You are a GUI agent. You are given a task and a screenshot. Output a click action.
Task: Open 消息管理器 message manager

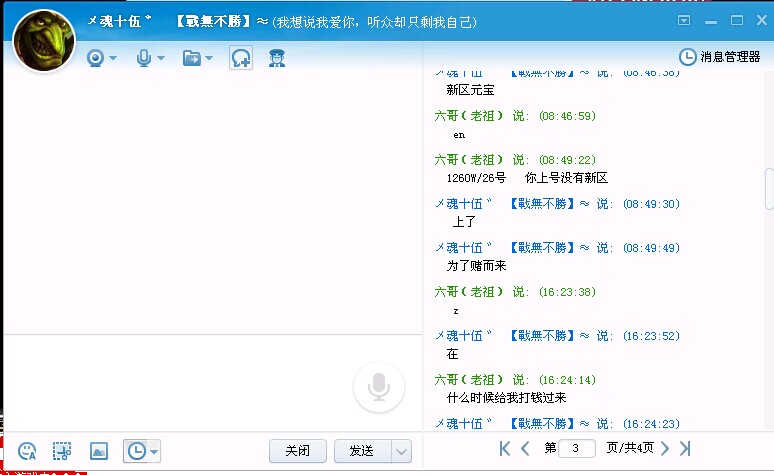click(720, 57)
